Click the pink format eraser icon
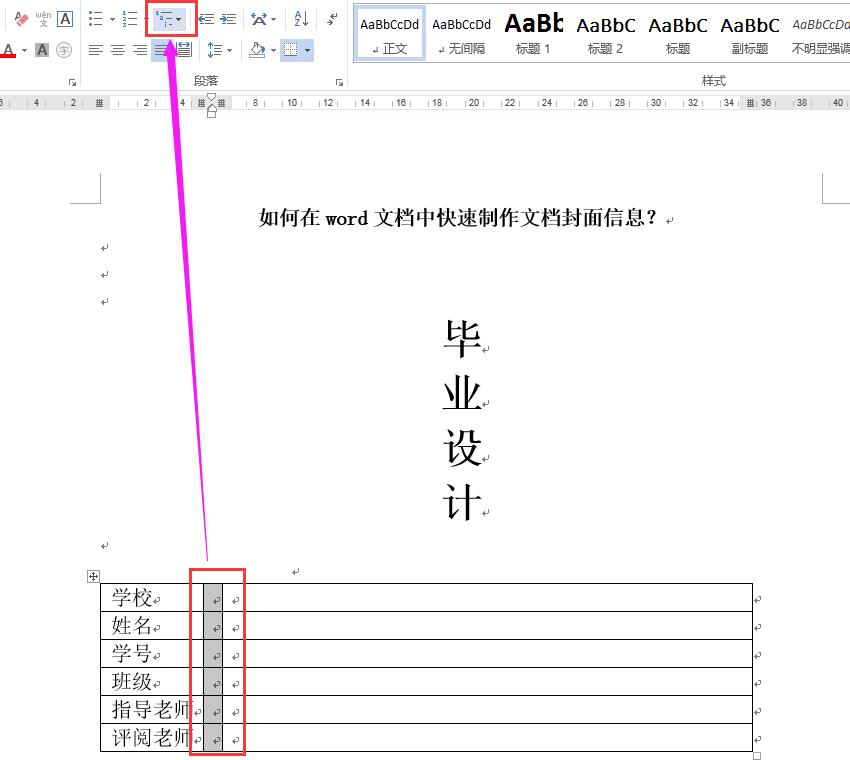The height and width of the screenshot is (760, 850). [19, 16]
